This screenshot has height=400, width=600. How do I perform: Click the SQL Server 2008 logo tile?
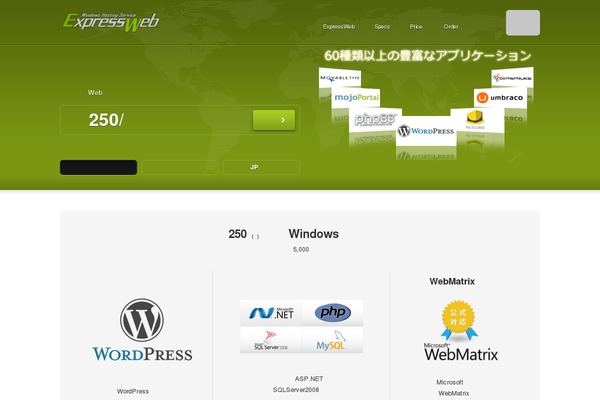[271, 340]
